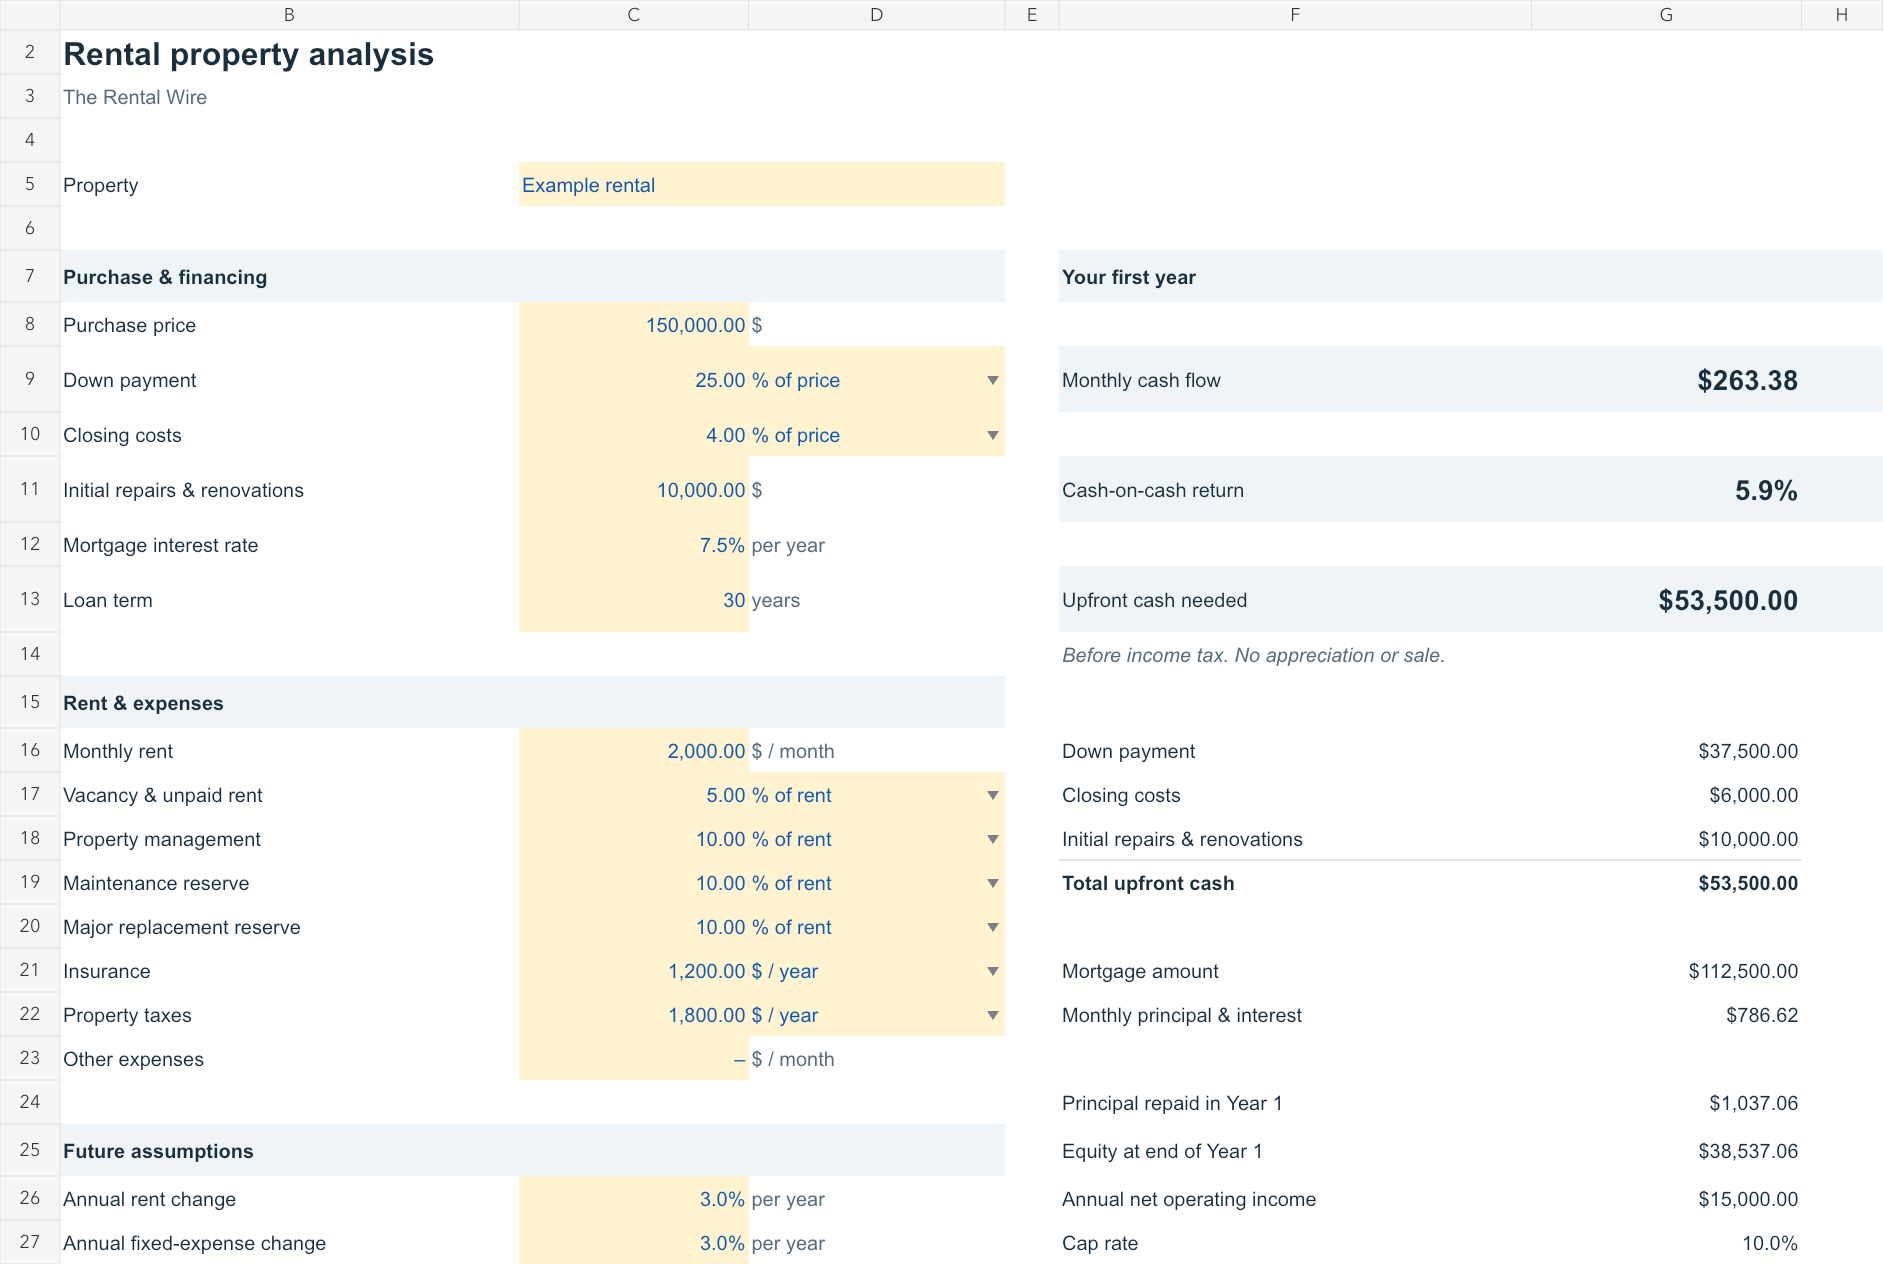Click the Cash-on-cash return value 5.9%

point(1766,490)
